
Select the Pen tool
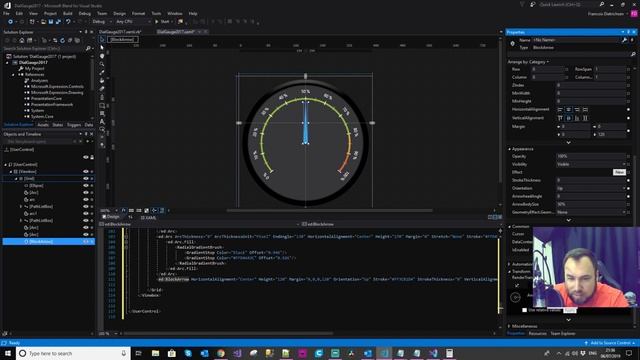102,97
